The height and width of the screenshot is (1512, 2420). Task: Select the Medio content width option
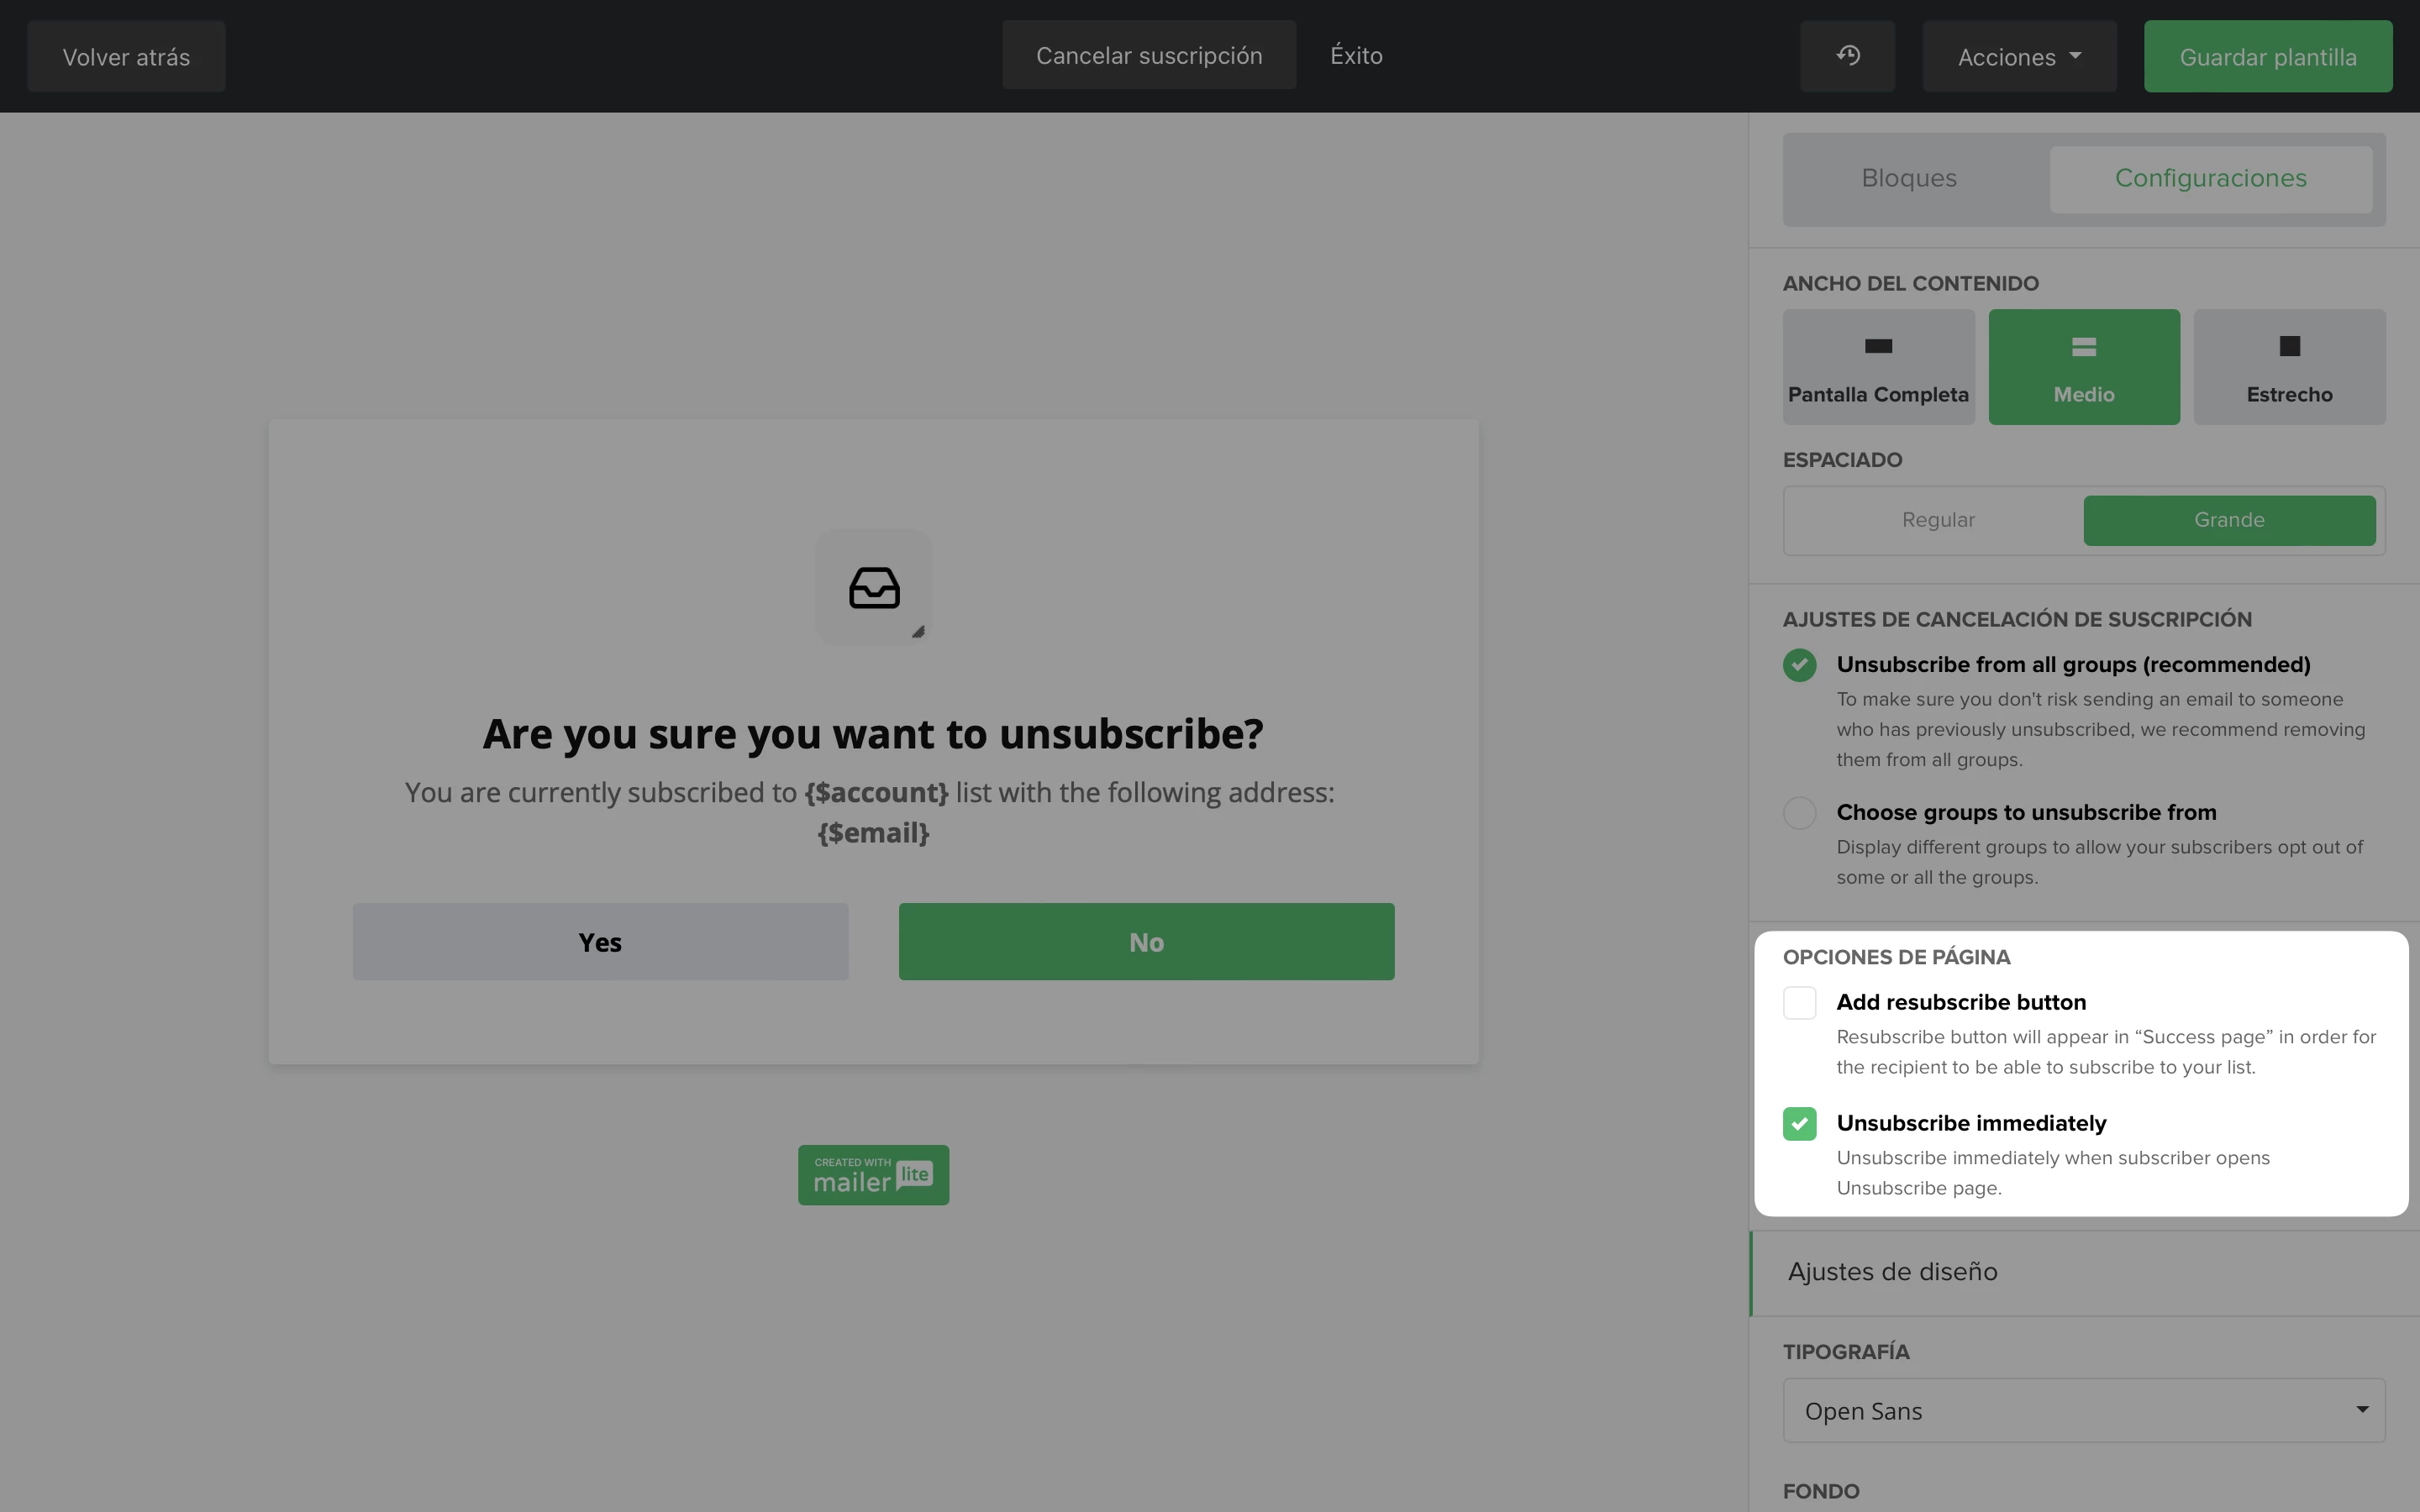2083,367
